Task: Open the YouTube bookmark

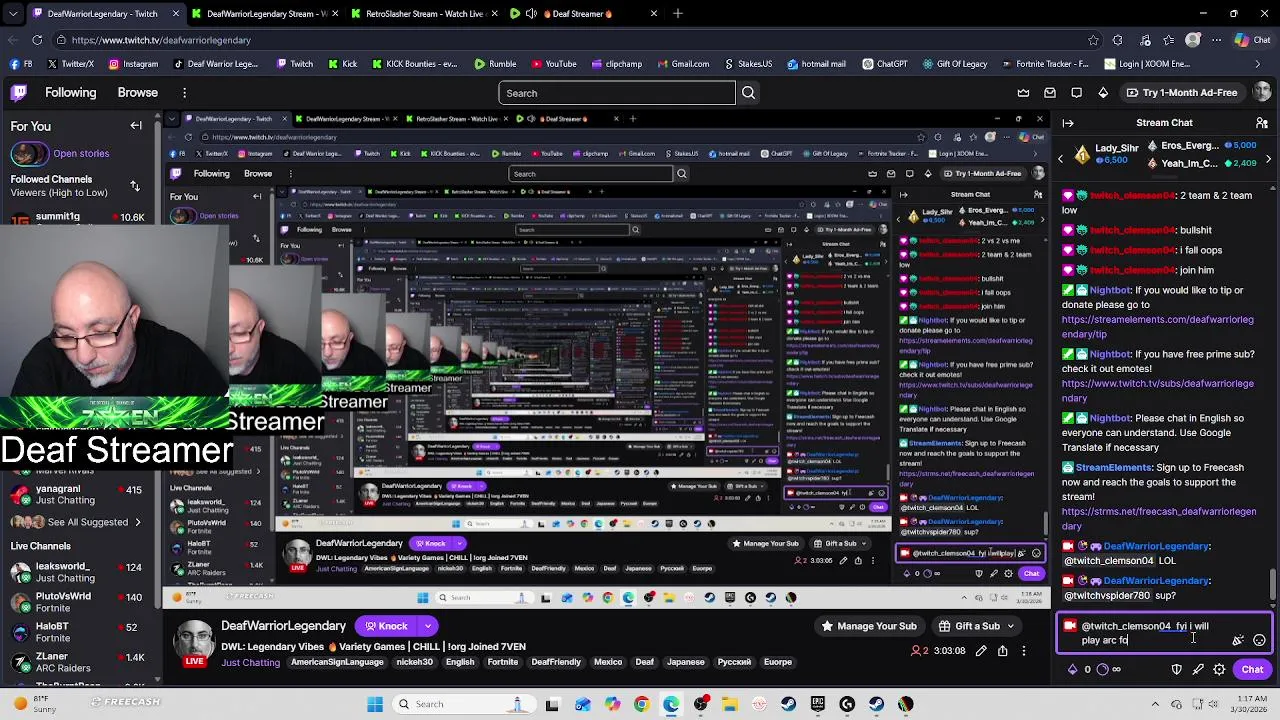Action: pyautogui.click(x=554, y=64)
